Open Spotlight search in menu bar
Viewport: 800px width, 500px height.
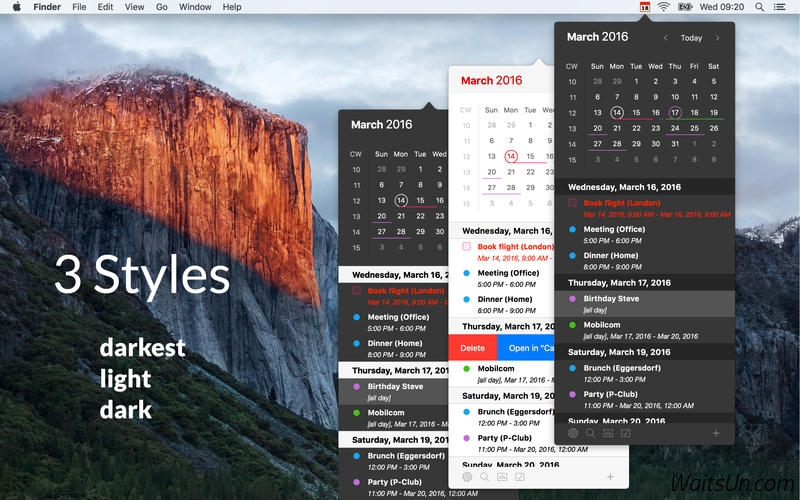click(760, 7)
